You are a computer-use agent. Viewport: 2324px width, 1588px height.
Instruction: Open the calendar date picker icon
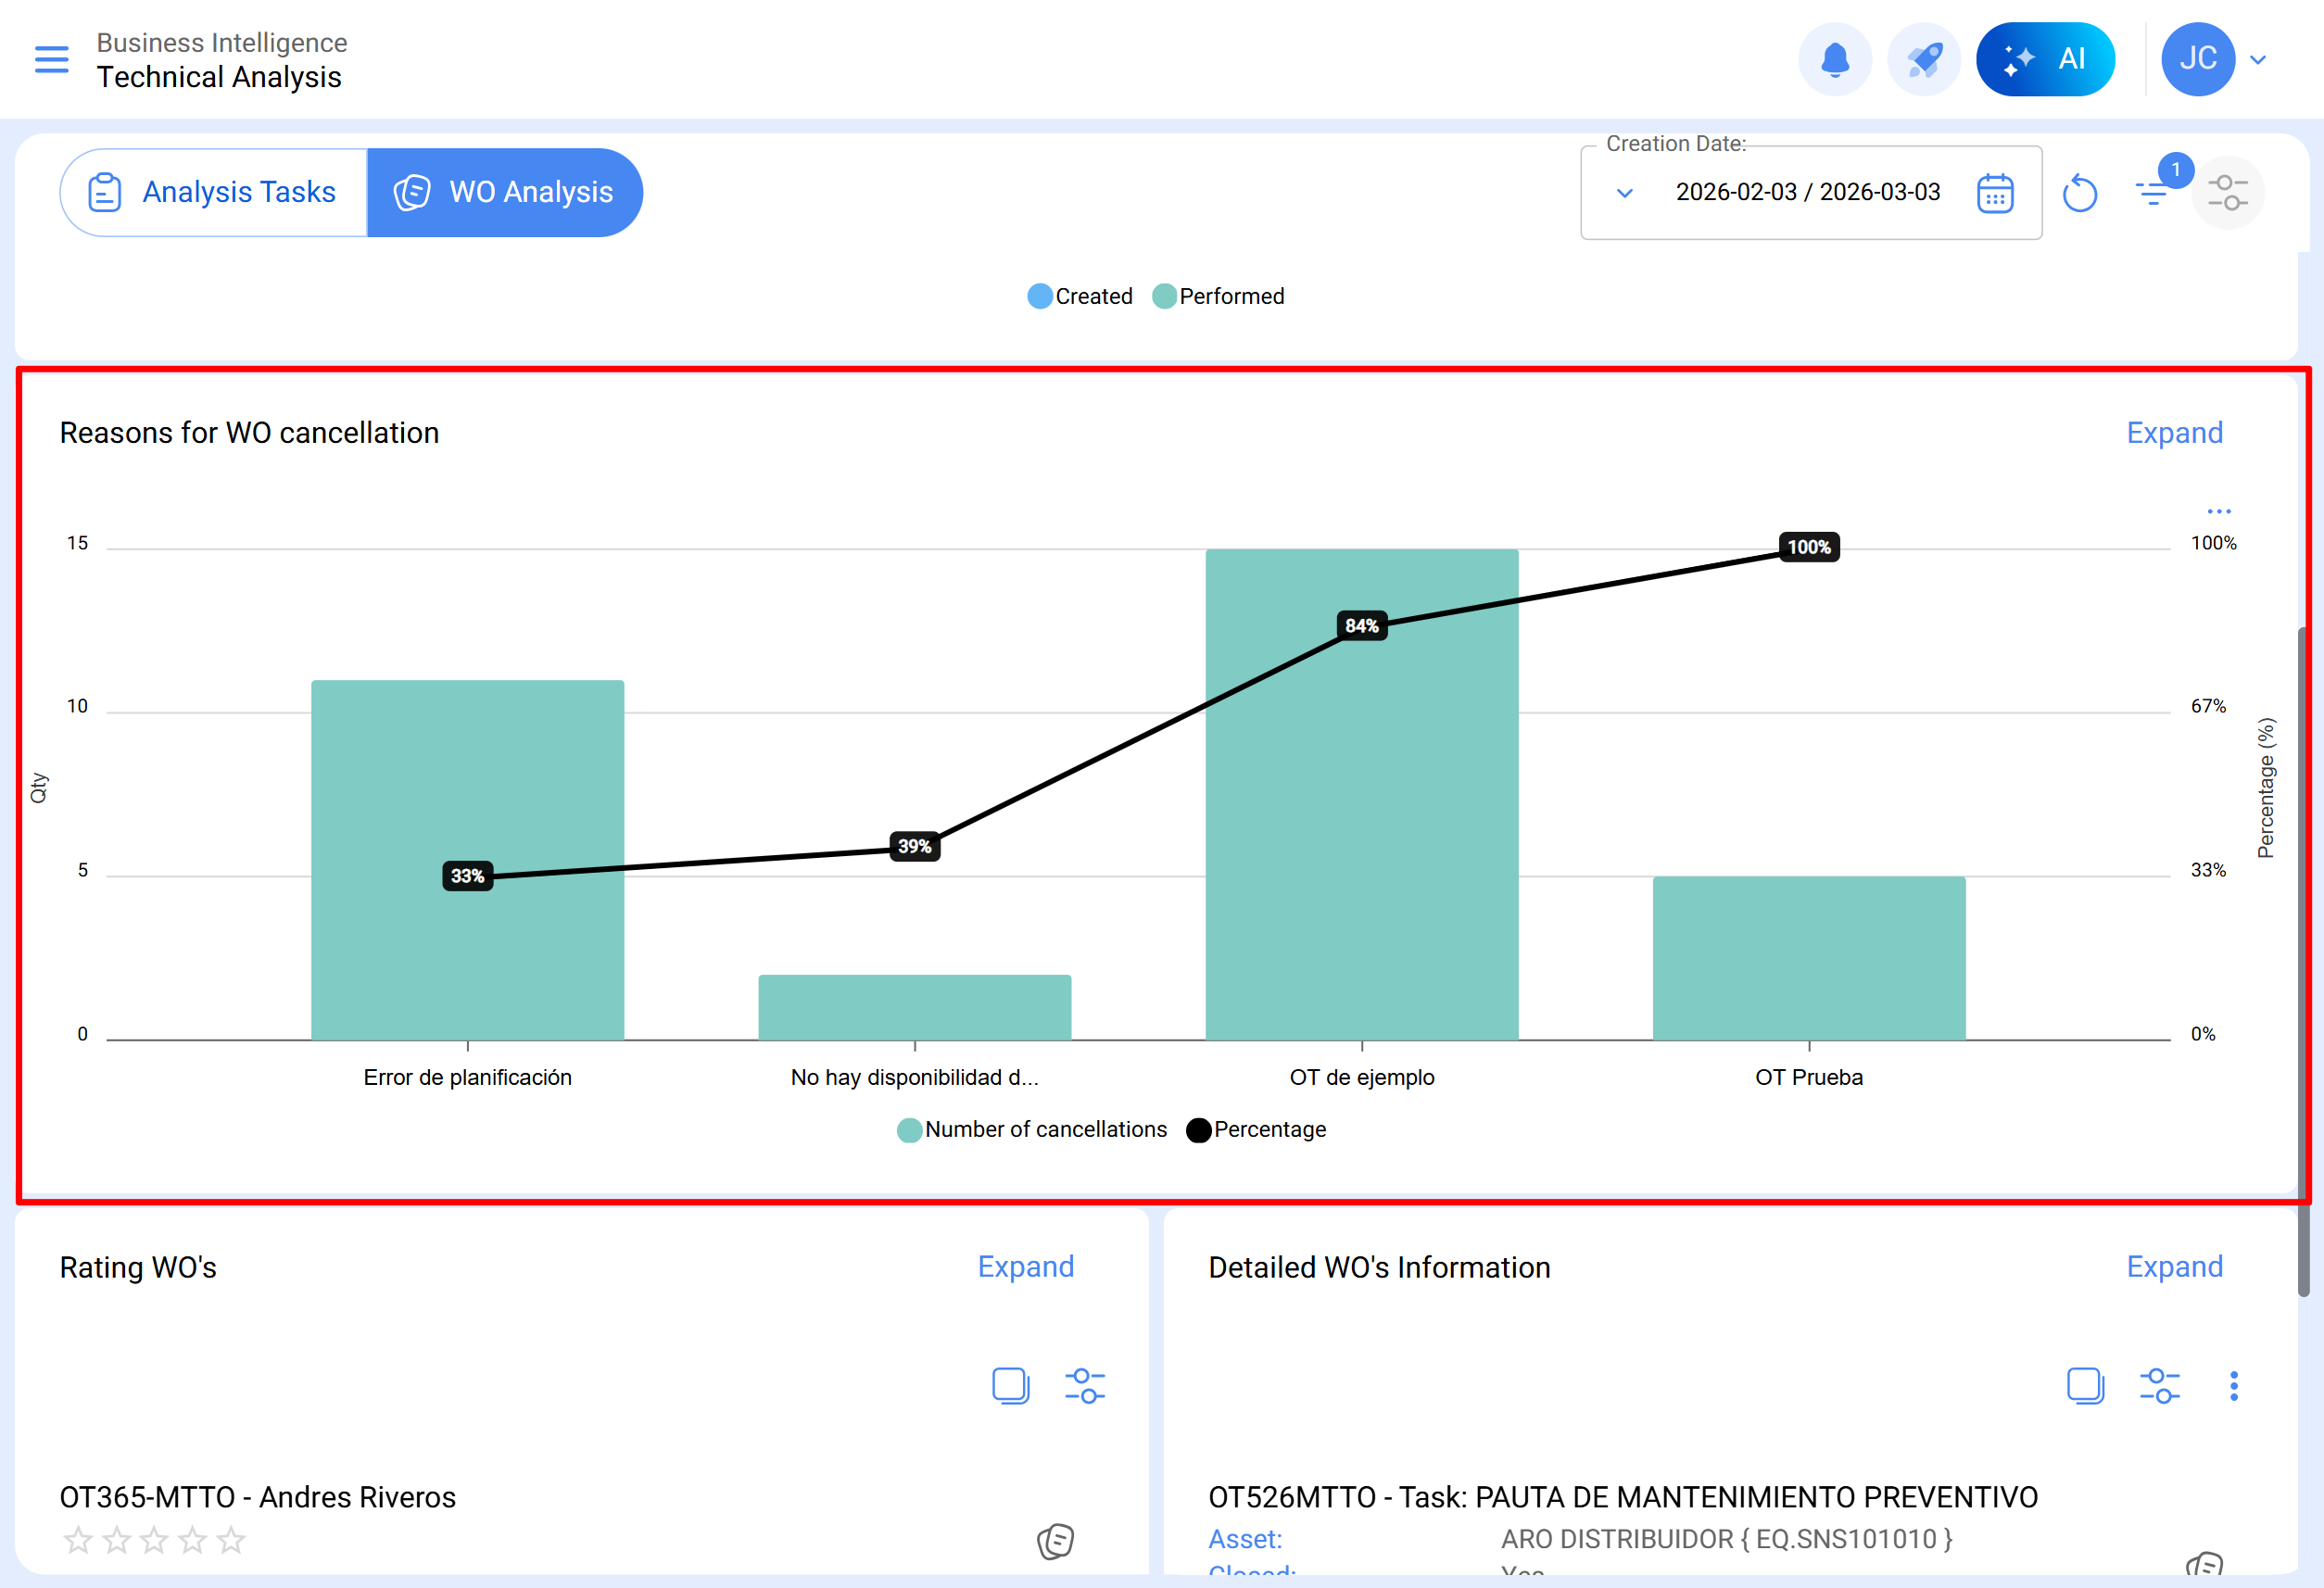[1994, 193]
